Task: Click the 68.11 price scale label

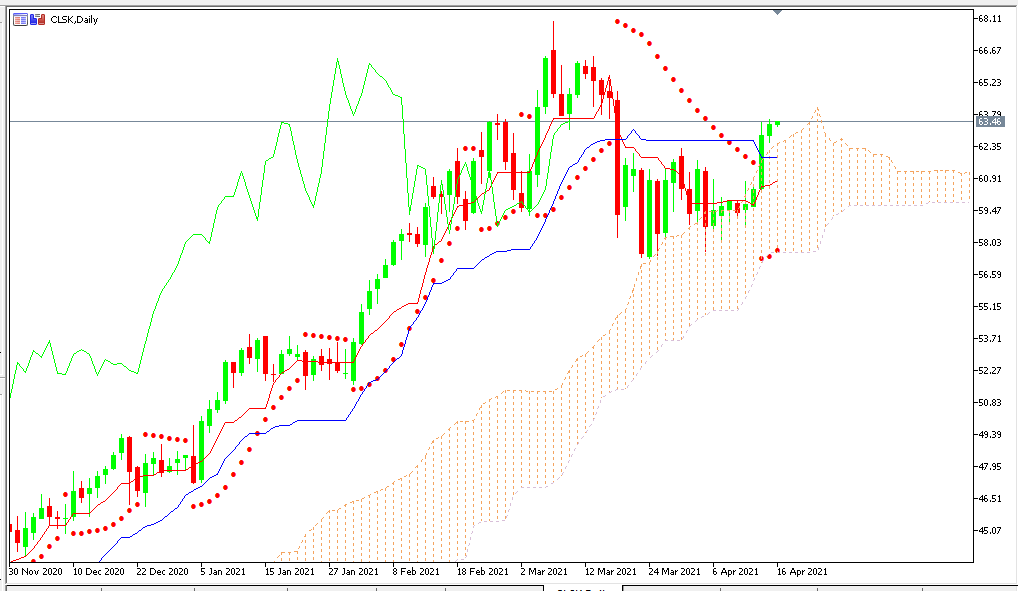Action: [989, 19]
